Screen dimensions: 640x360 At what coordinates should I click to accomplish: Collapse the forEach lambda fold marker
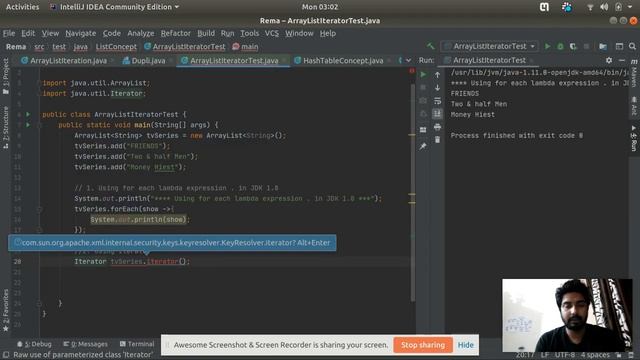(x=40, y=209)
